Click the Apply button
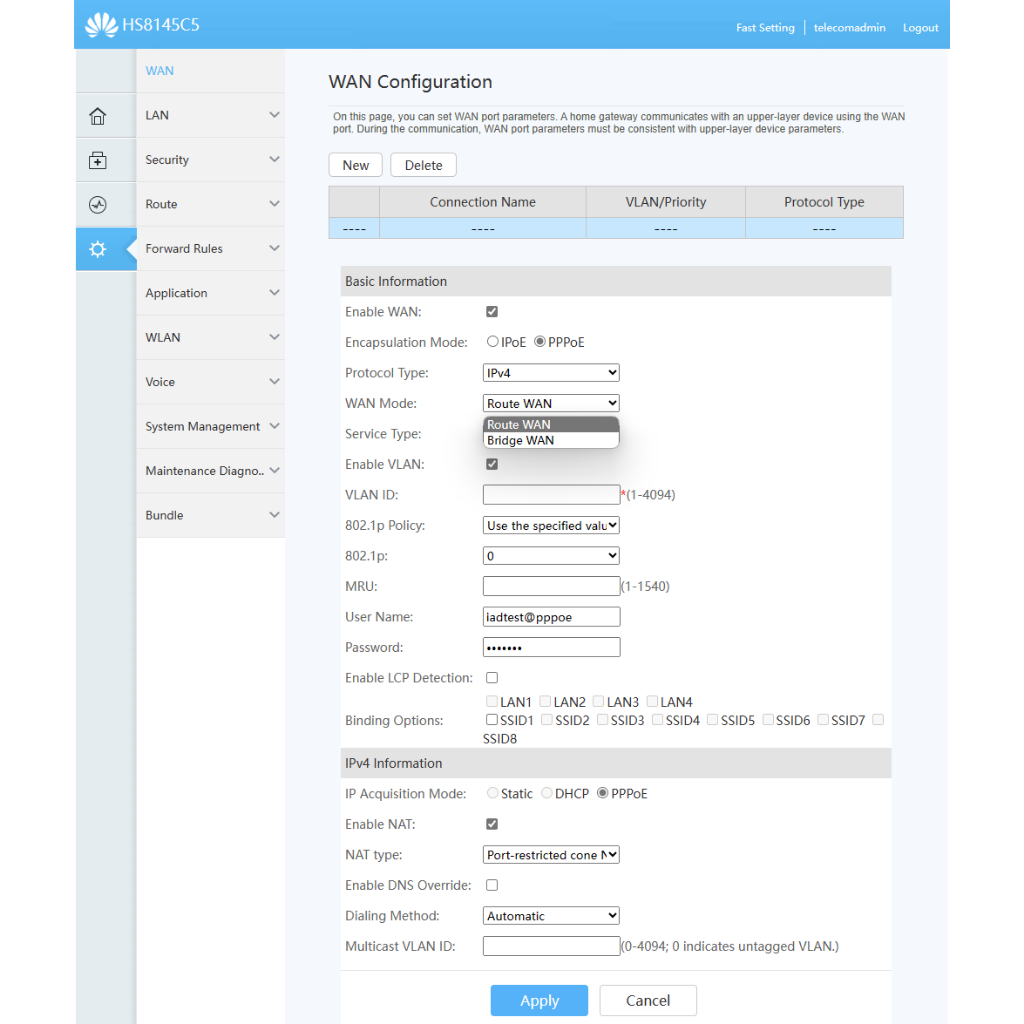 [539, 1000]
